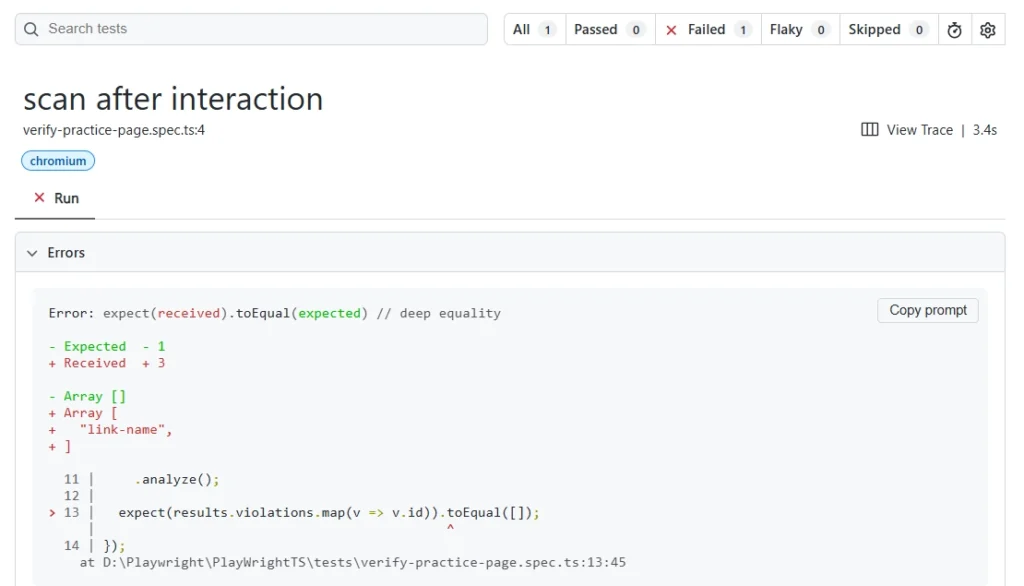Click the search magnifier icon
The height and width of the screenshot is (586, 1024).
pos(31,29)
